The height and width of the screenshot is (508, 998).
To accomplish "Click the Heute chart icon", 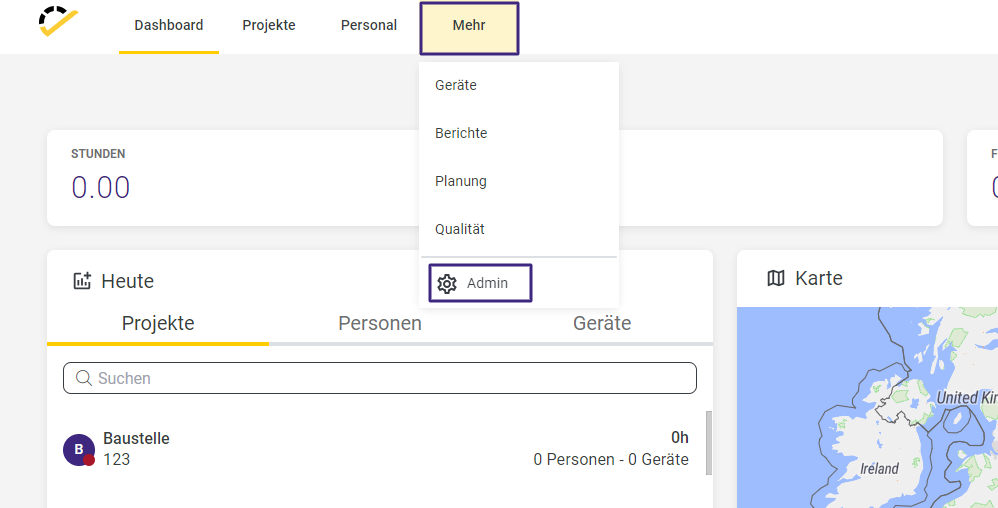I will [83, 281].
